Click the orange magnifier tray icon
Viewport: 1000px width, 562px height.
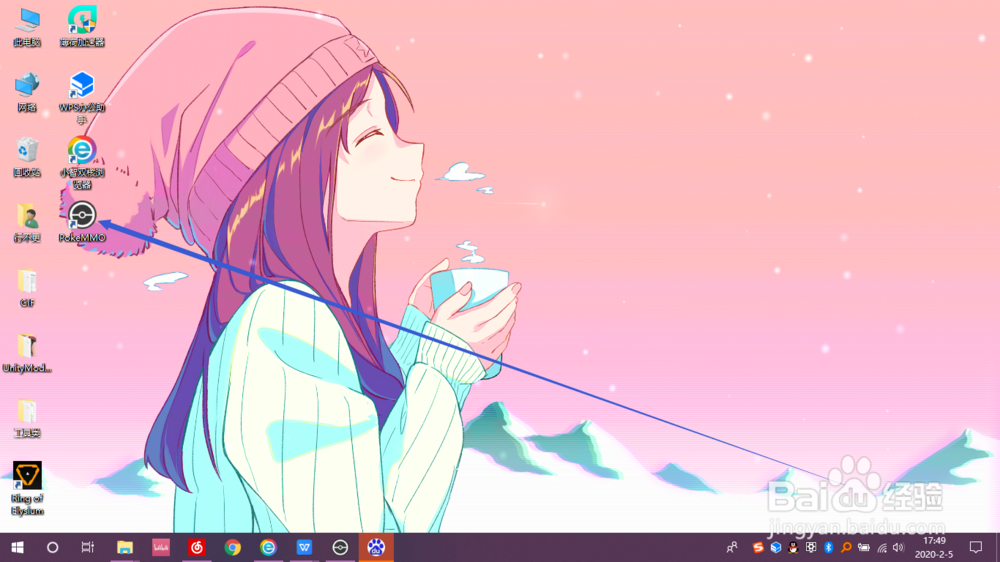click(846, 547)
